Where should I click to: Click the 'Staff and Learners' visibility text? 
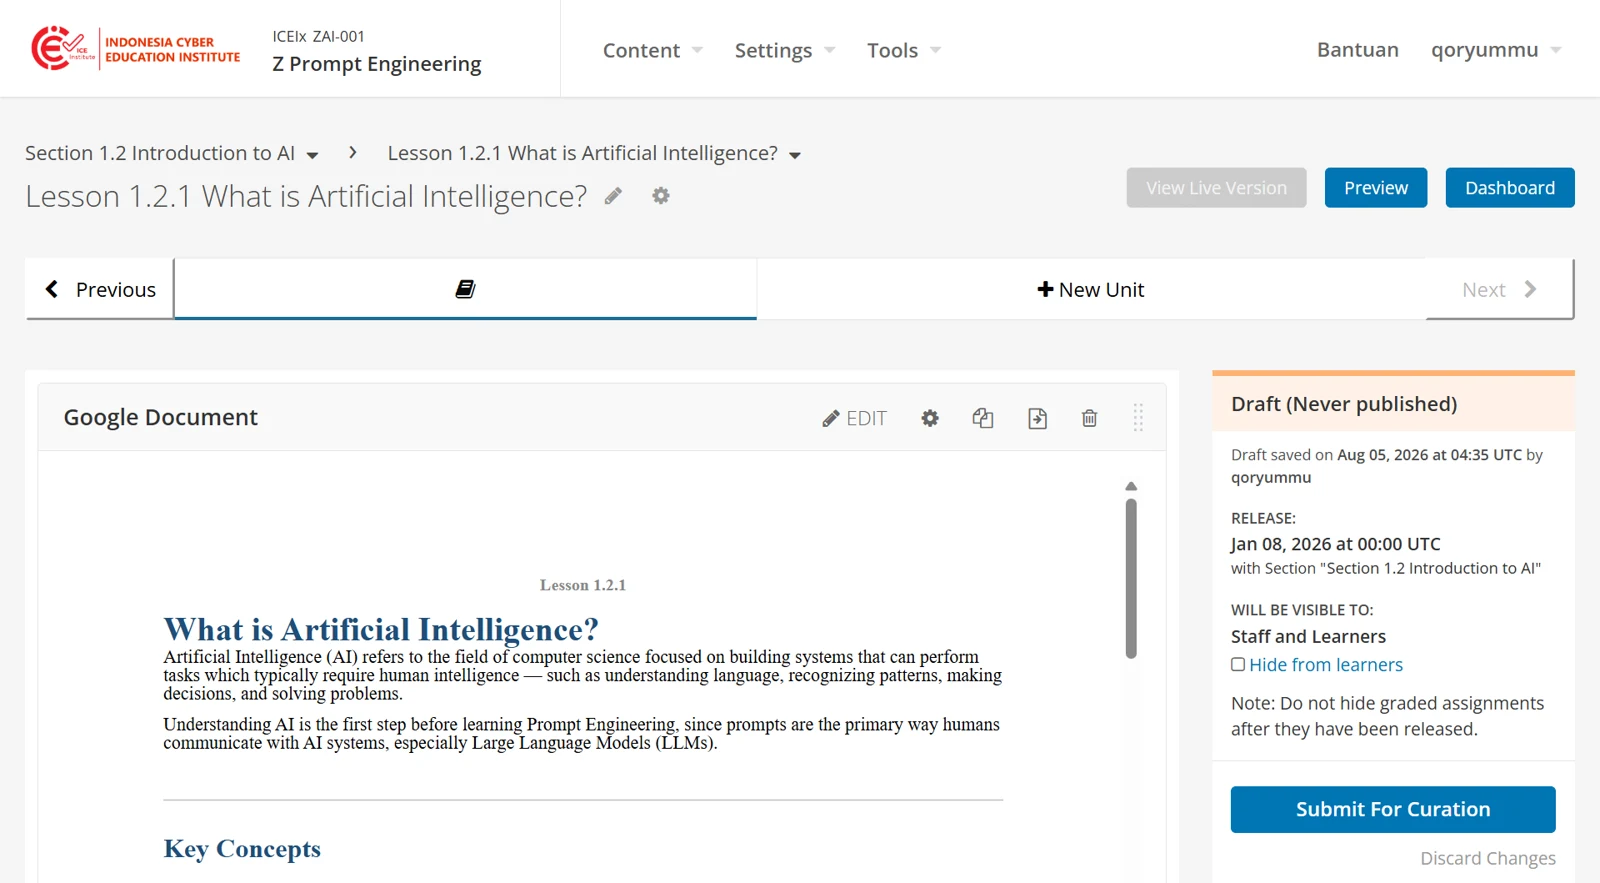tap(1308, 636)
